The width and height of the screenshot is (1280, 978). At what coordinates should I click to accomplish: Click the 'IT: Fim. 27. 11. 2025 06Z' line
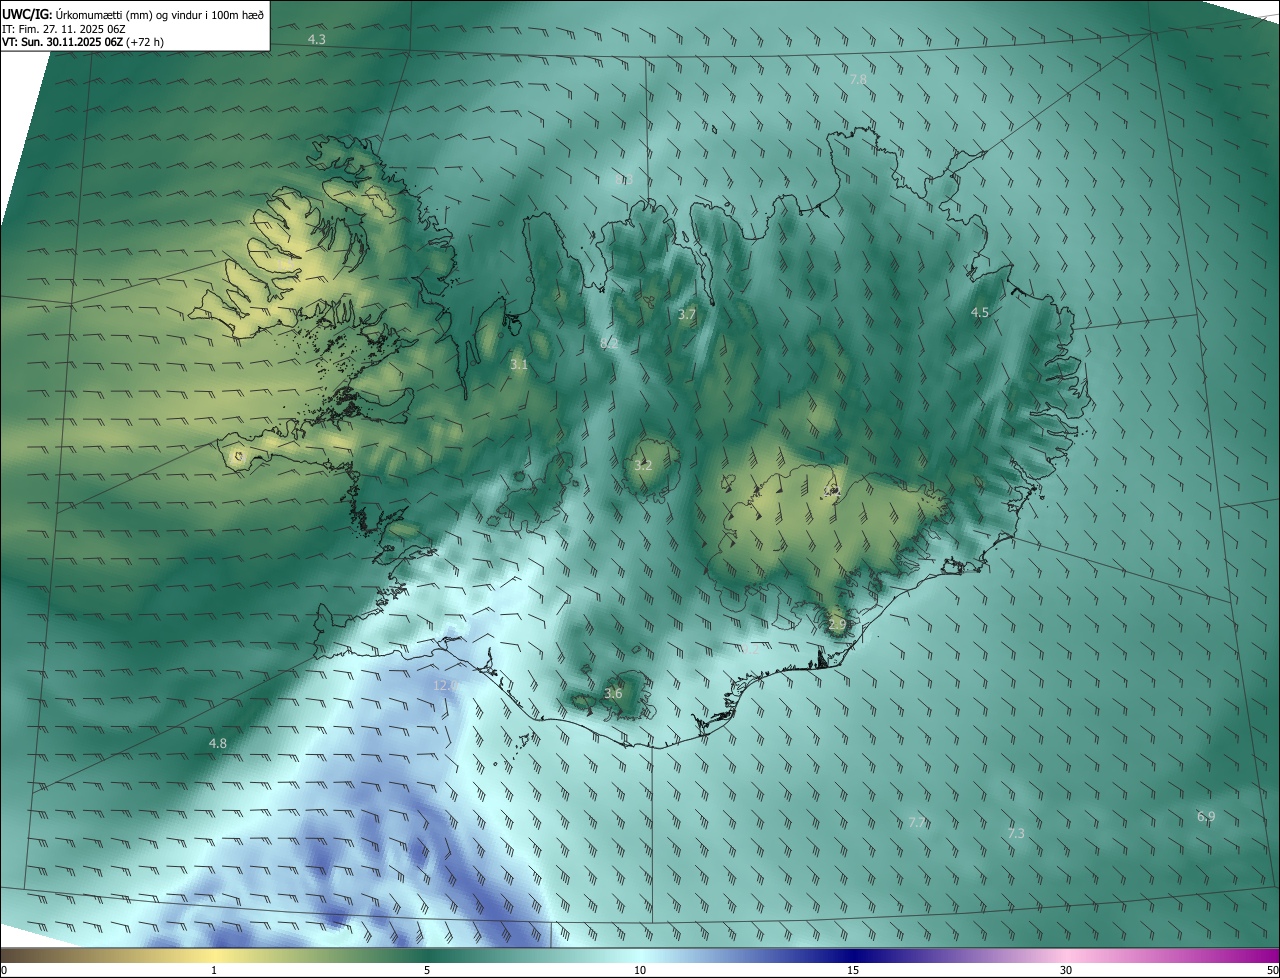[63, 28]
